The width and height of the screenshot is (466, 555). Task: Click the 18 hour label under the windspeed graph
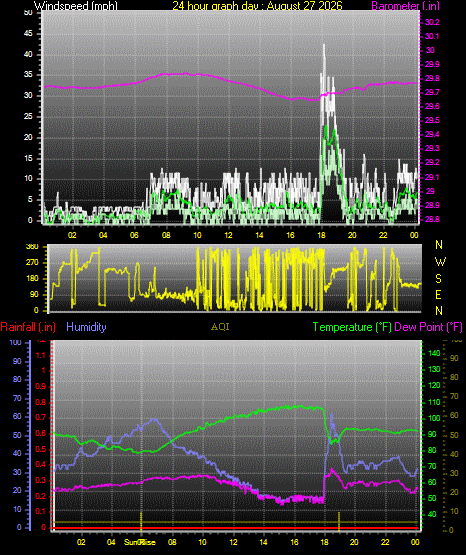(x=321, y=235)
